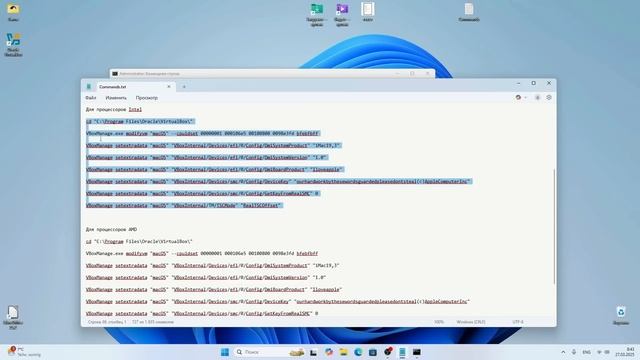Viewport: 640px width, 360px height.
Task: Select the Recycle Bin desktop icon
Action: [x=621, y=316]
